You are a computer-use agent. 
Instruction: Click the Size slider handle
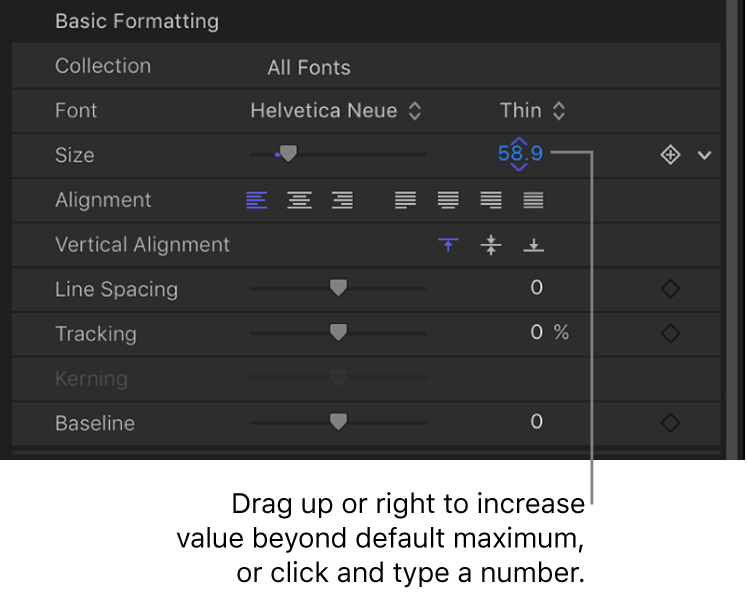coord(288,154)
